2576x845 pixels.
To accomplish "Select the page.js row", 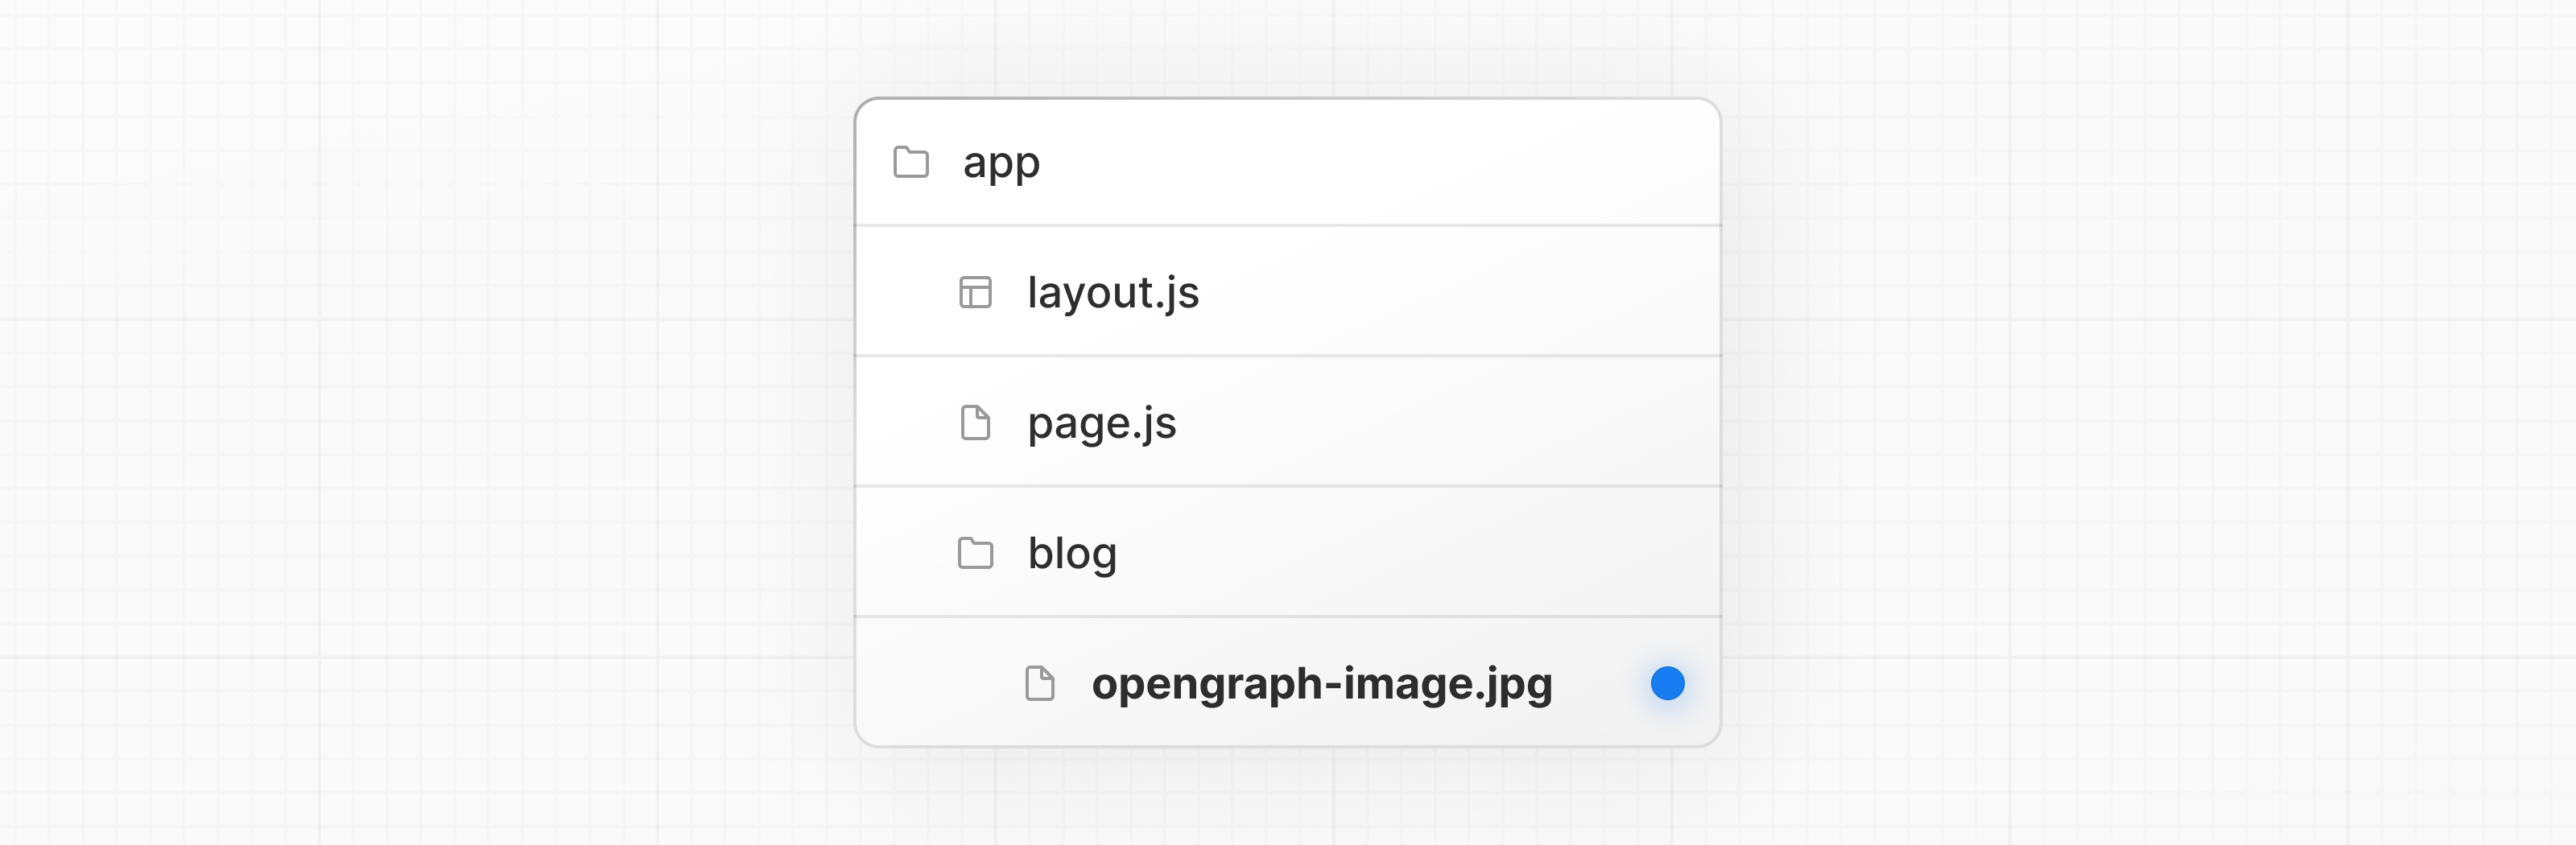I will (1102, 422).
